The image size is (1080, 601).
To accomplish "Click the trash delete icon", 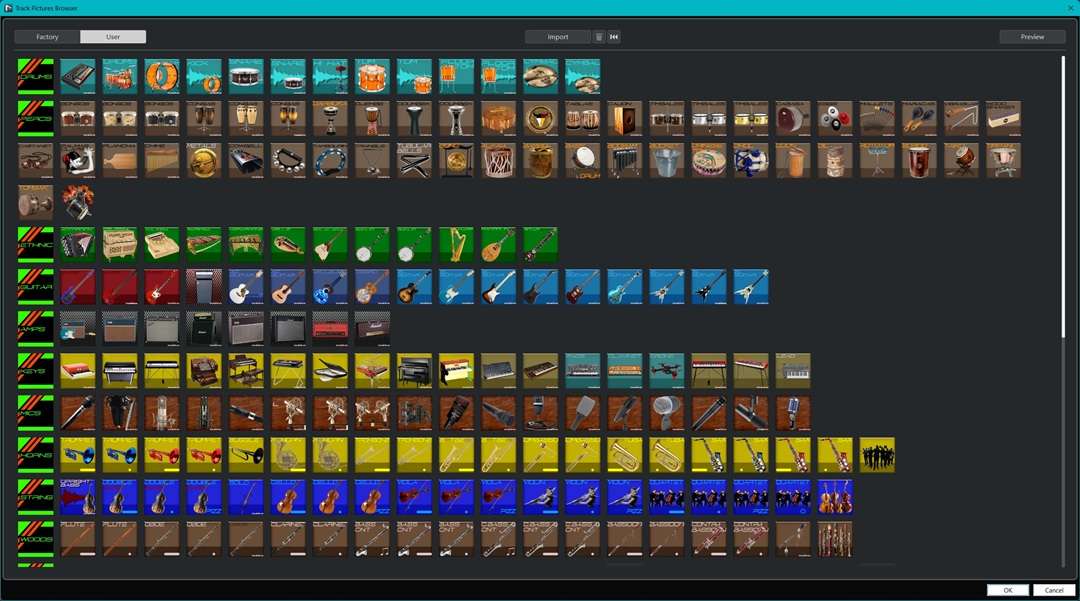I will click(x=599, y=37).
